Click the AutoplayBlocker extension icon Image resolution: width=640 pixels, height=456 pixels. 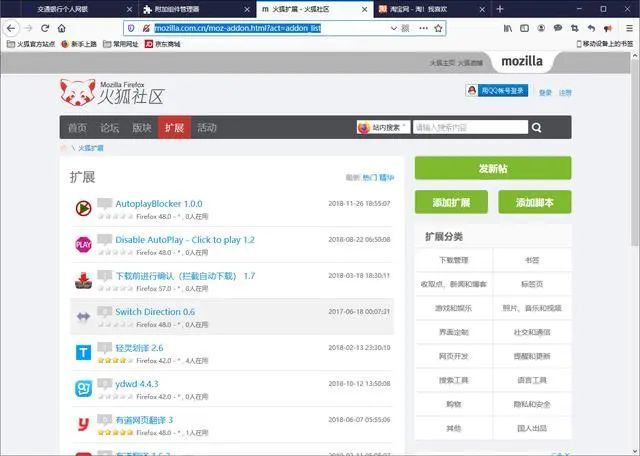click(83, 208)
